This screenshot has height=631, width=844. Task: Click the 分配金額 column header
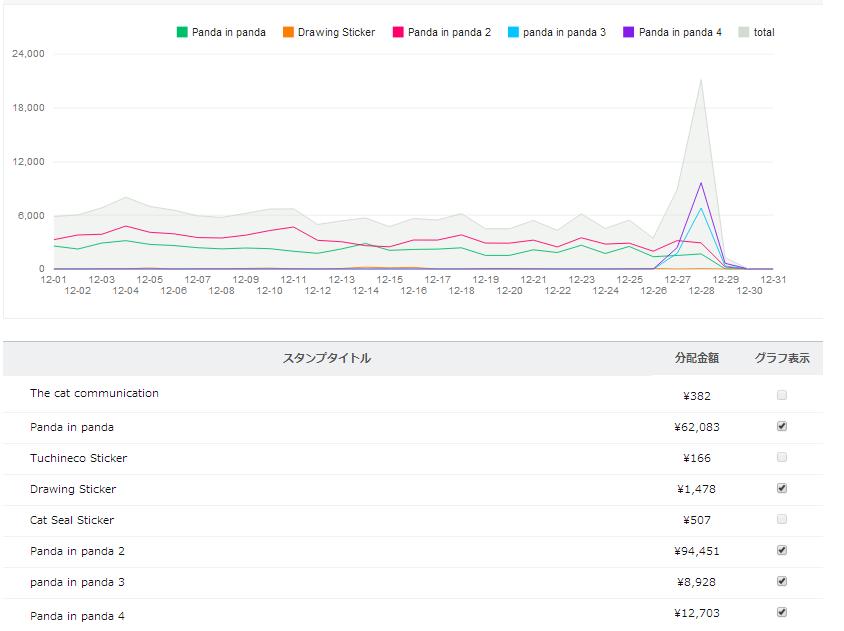click(x=697, y=358)
